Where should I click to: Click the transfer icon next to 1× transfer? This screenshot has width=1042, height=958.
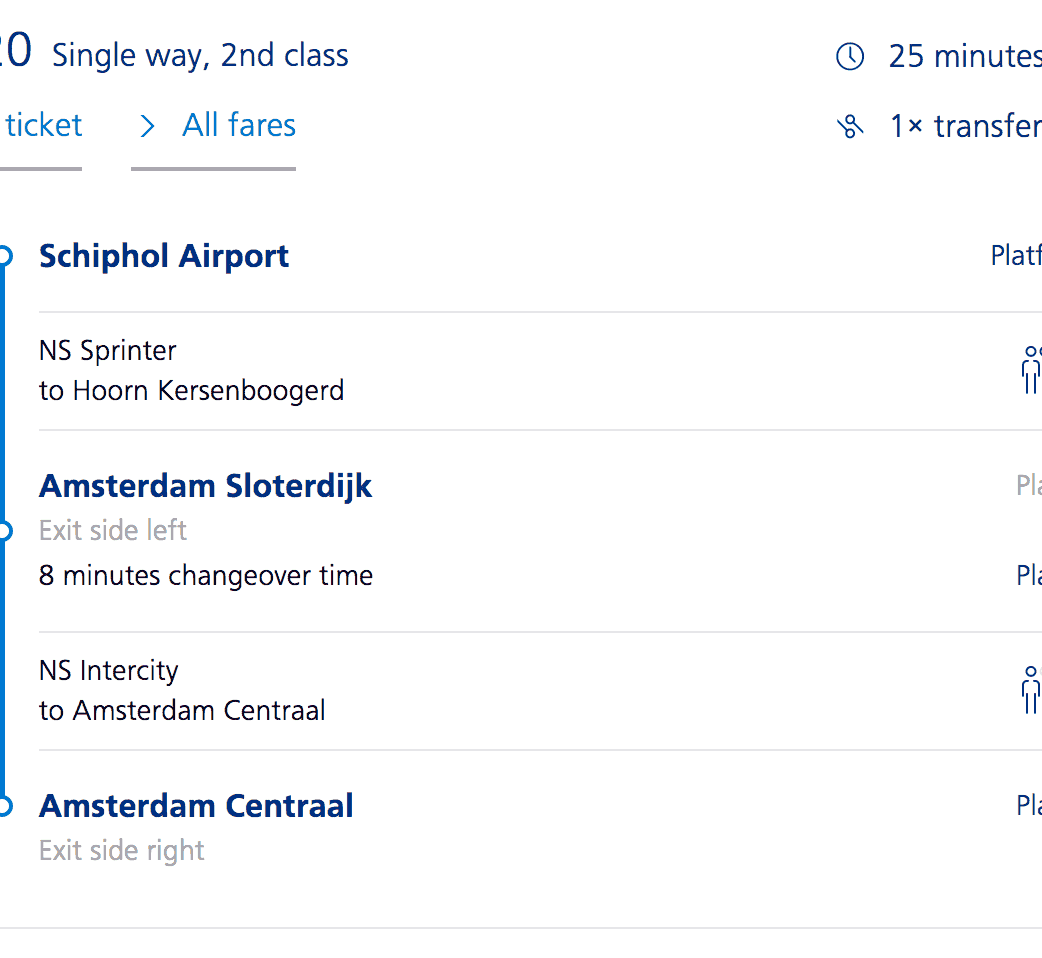click(849, 127)
